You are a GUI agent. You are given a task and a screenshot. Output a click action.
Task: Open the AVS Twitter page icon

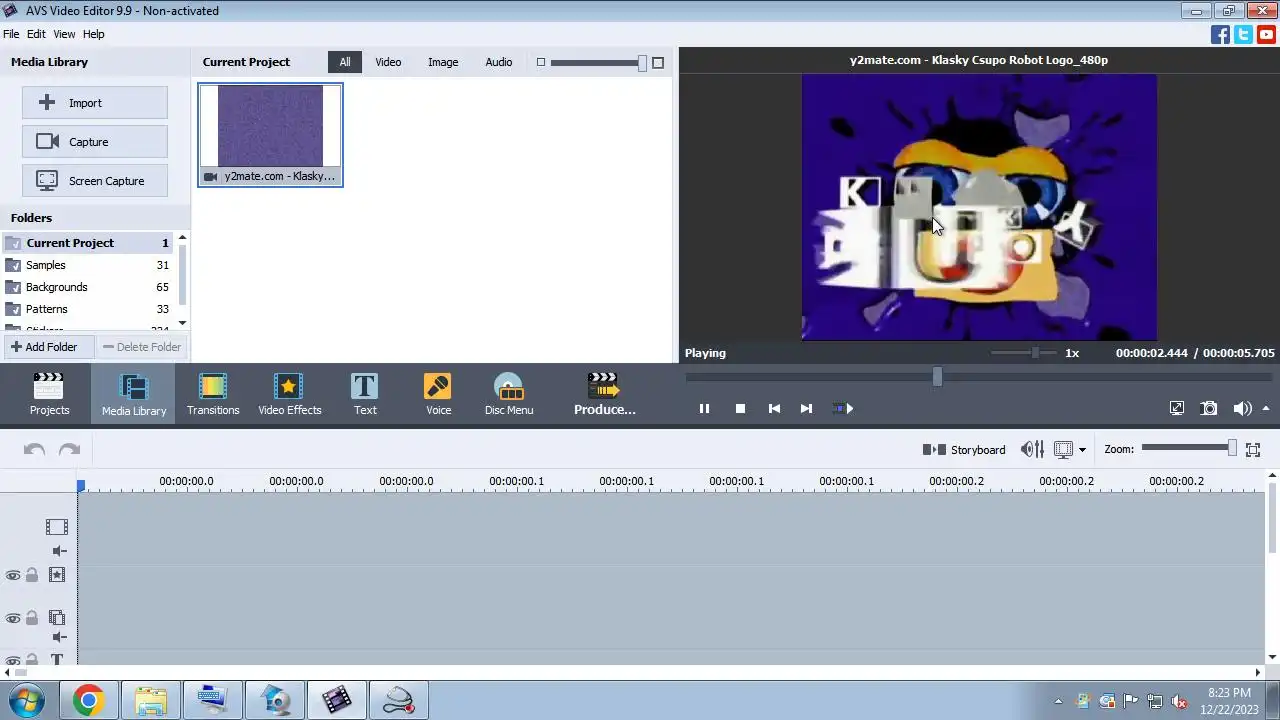pos(1243,34)
